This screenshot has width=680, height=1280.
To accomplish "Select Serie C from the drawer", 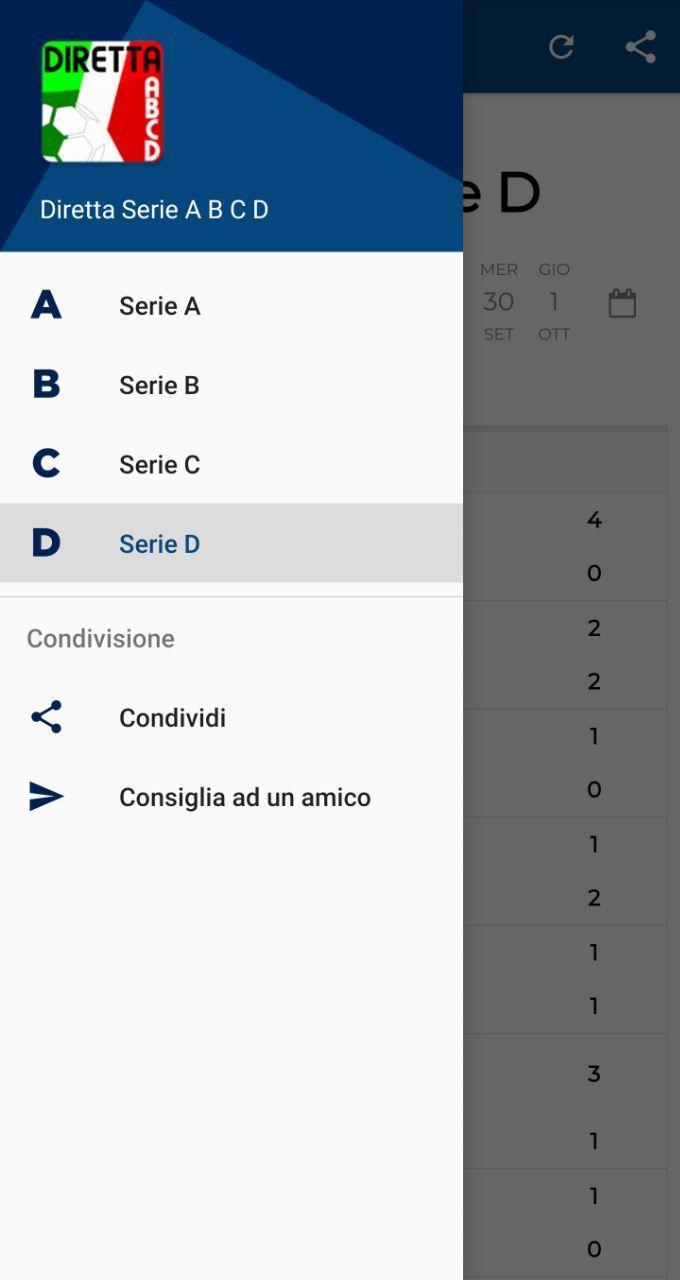I will pos(231,464).
